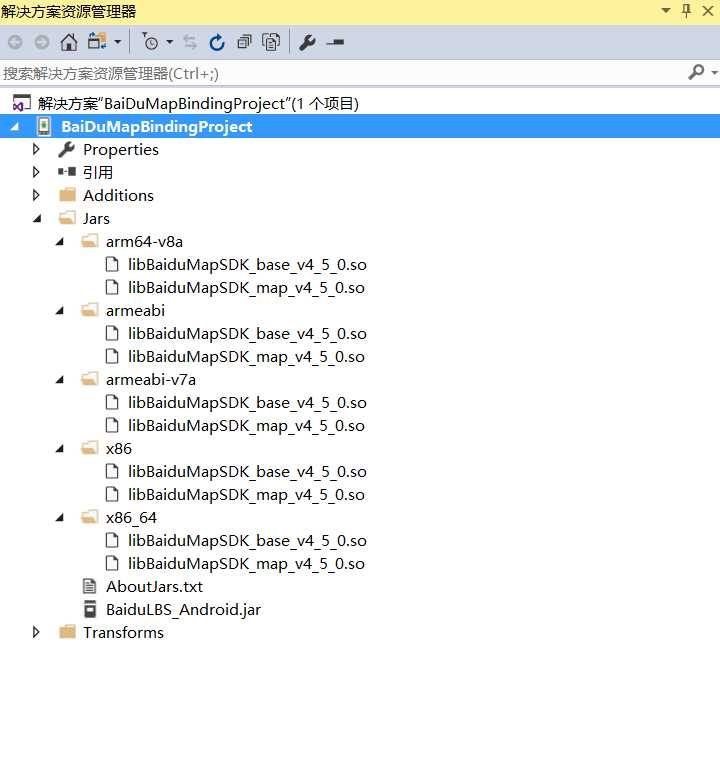Viewport: 720px width, 764px height.
Task: Click the Visual Studio solution icon
Action: 21,103
